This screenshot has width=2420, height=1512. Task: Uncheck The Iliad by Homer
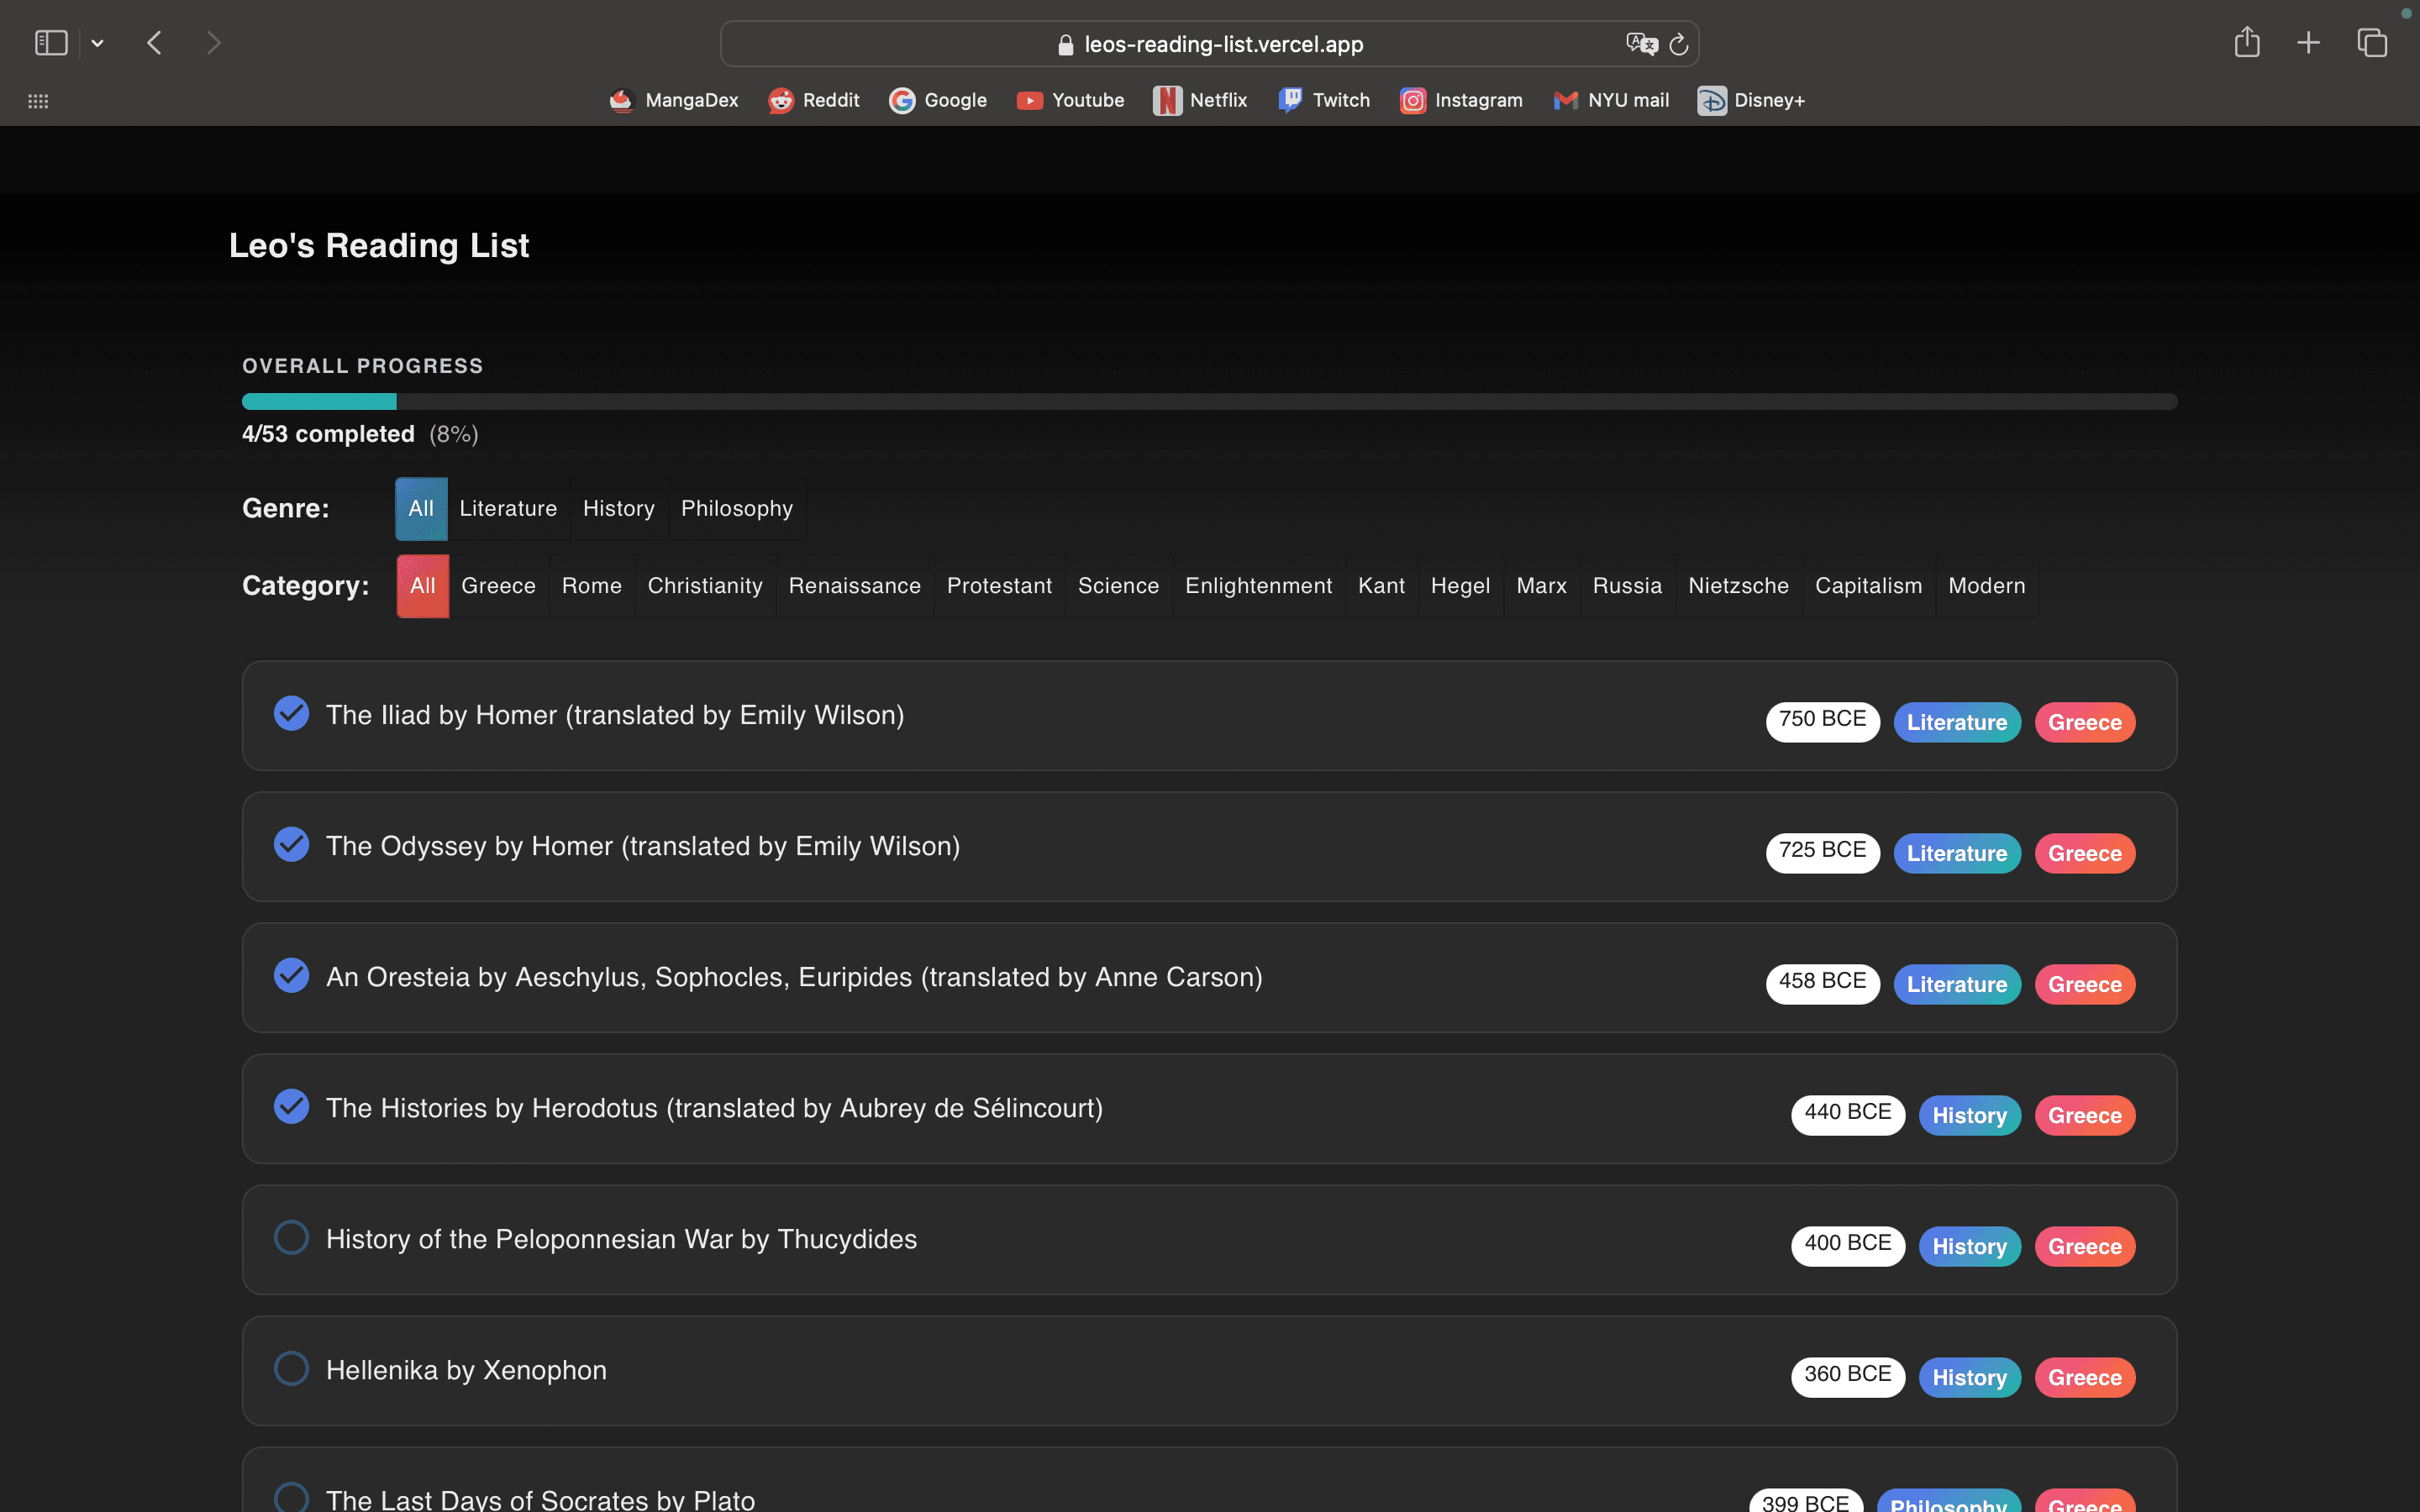tap(291, 714)
